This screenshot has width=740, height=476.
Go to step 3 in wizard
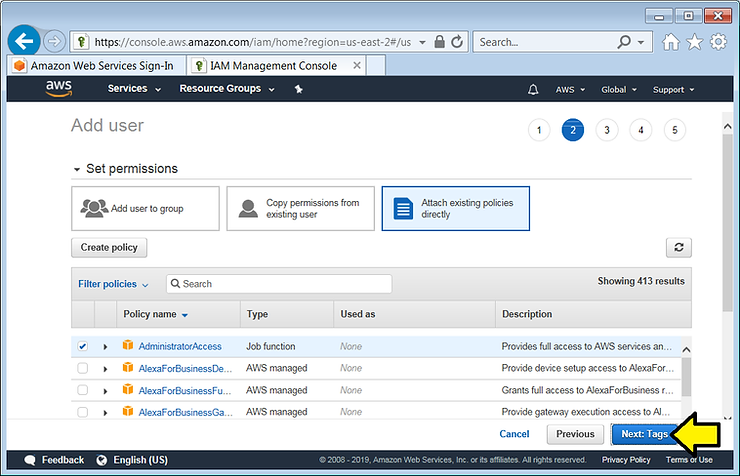click(606, 130)
